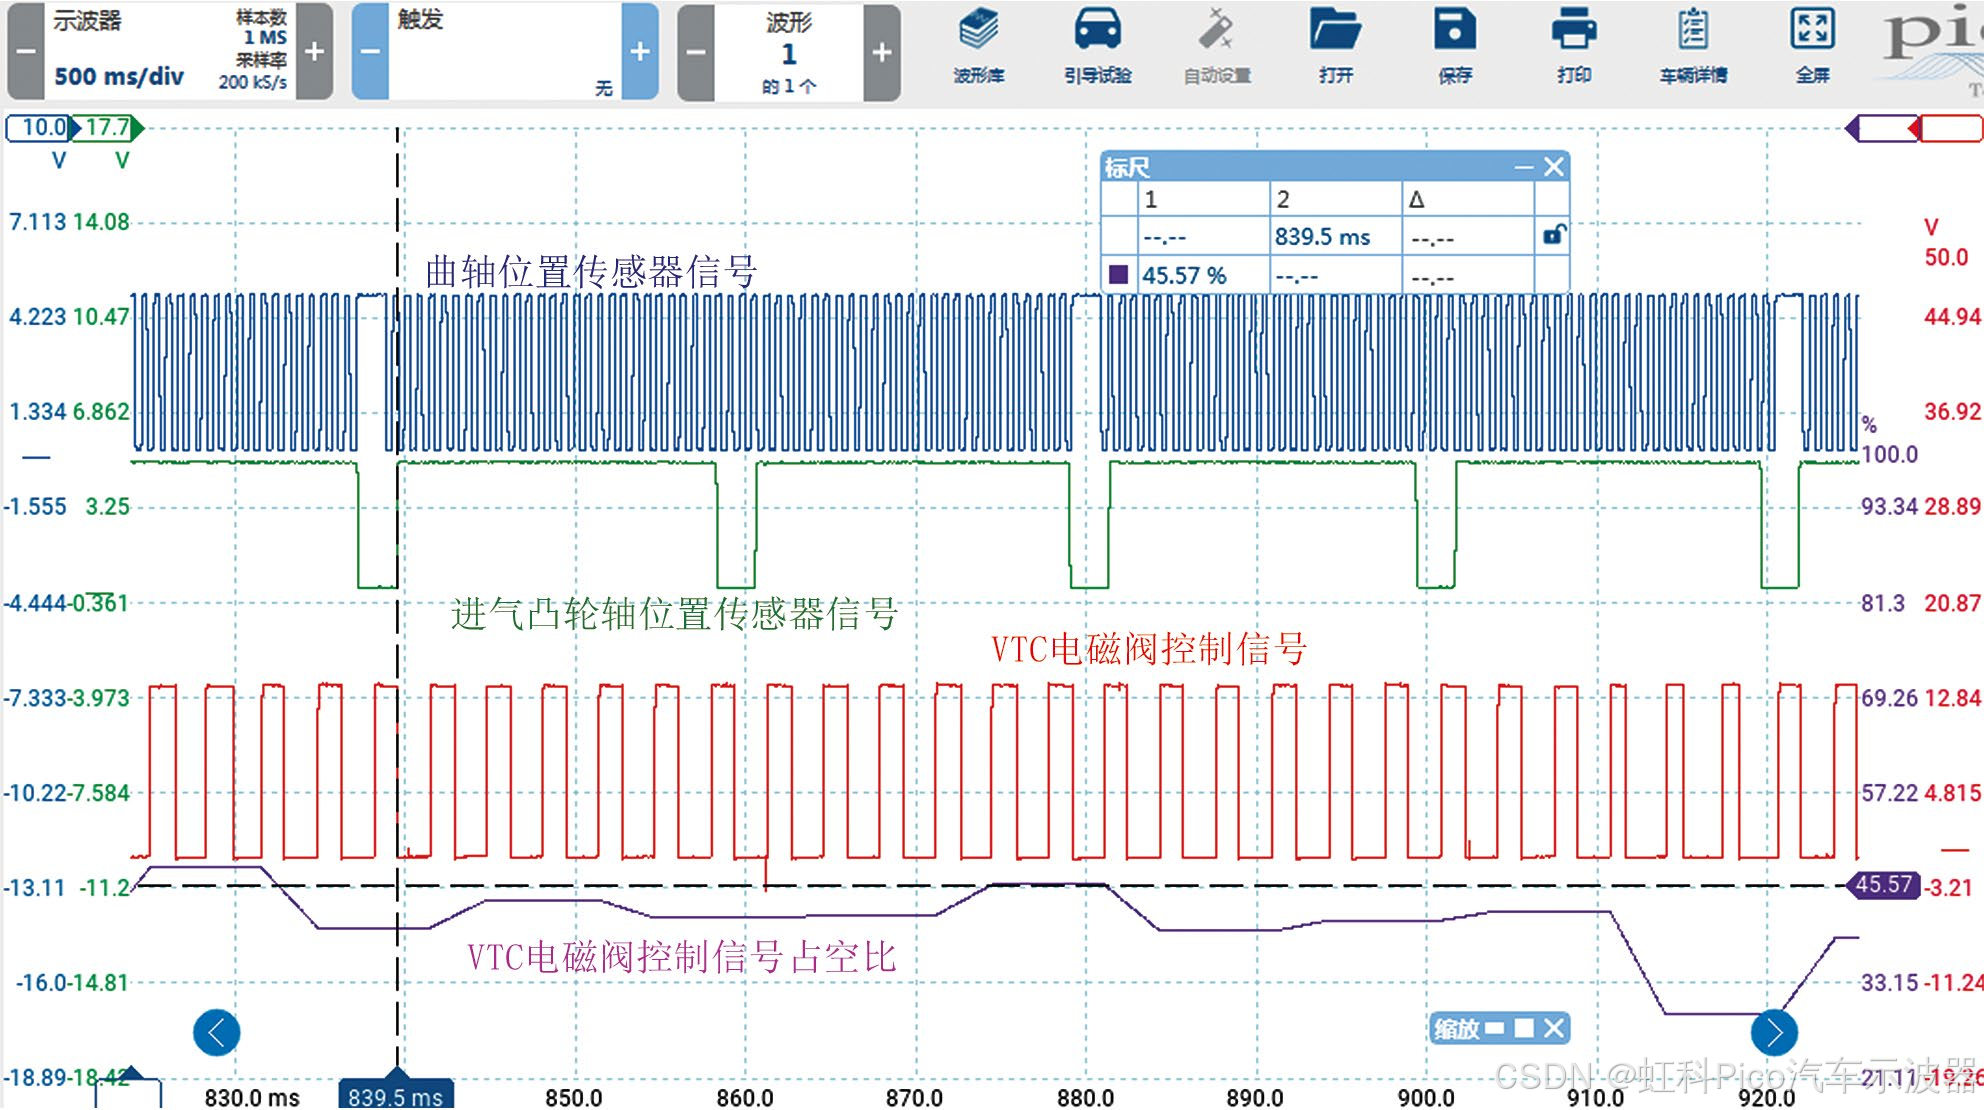Go to next waveform buffer plus button
The height and width of the screenshot is (1110, 1984).
881,52
